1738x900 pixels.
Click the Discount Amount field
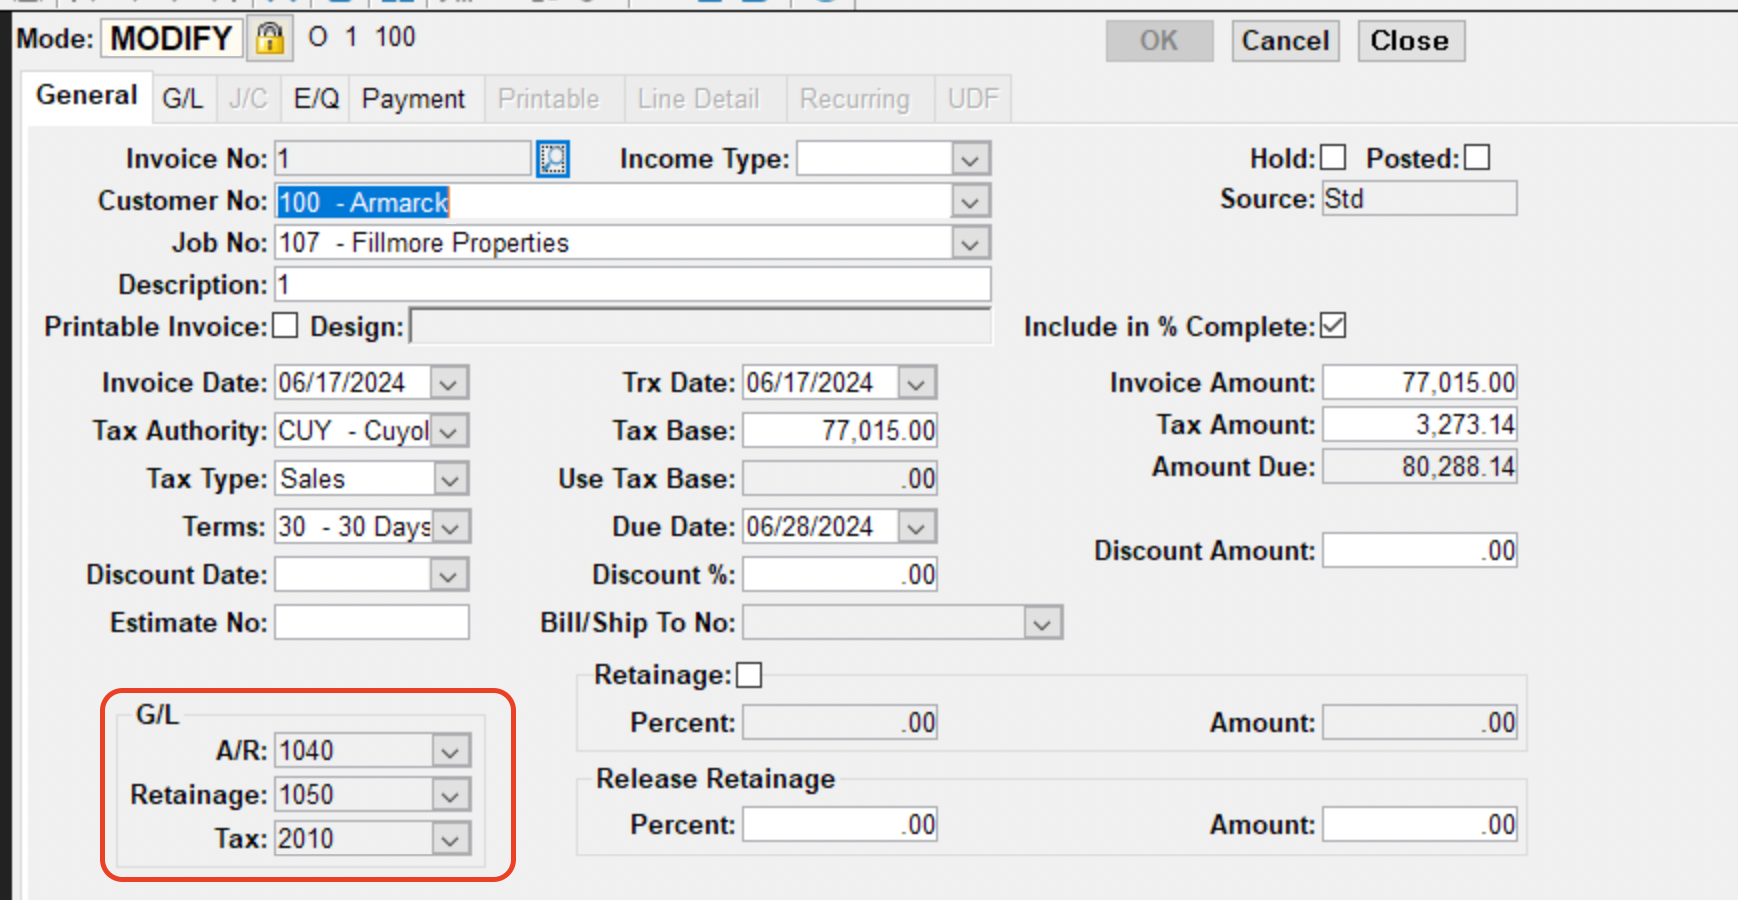coord(1420,551)
